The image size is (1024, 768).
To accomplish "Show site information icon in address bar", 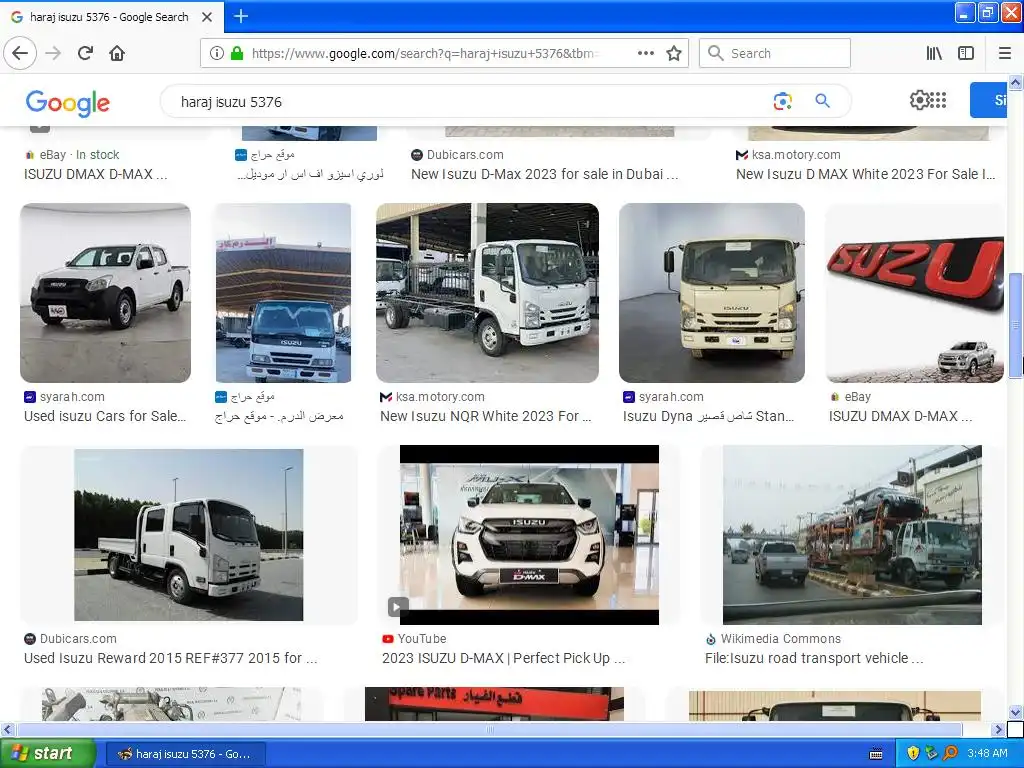I will pos(216,53).
